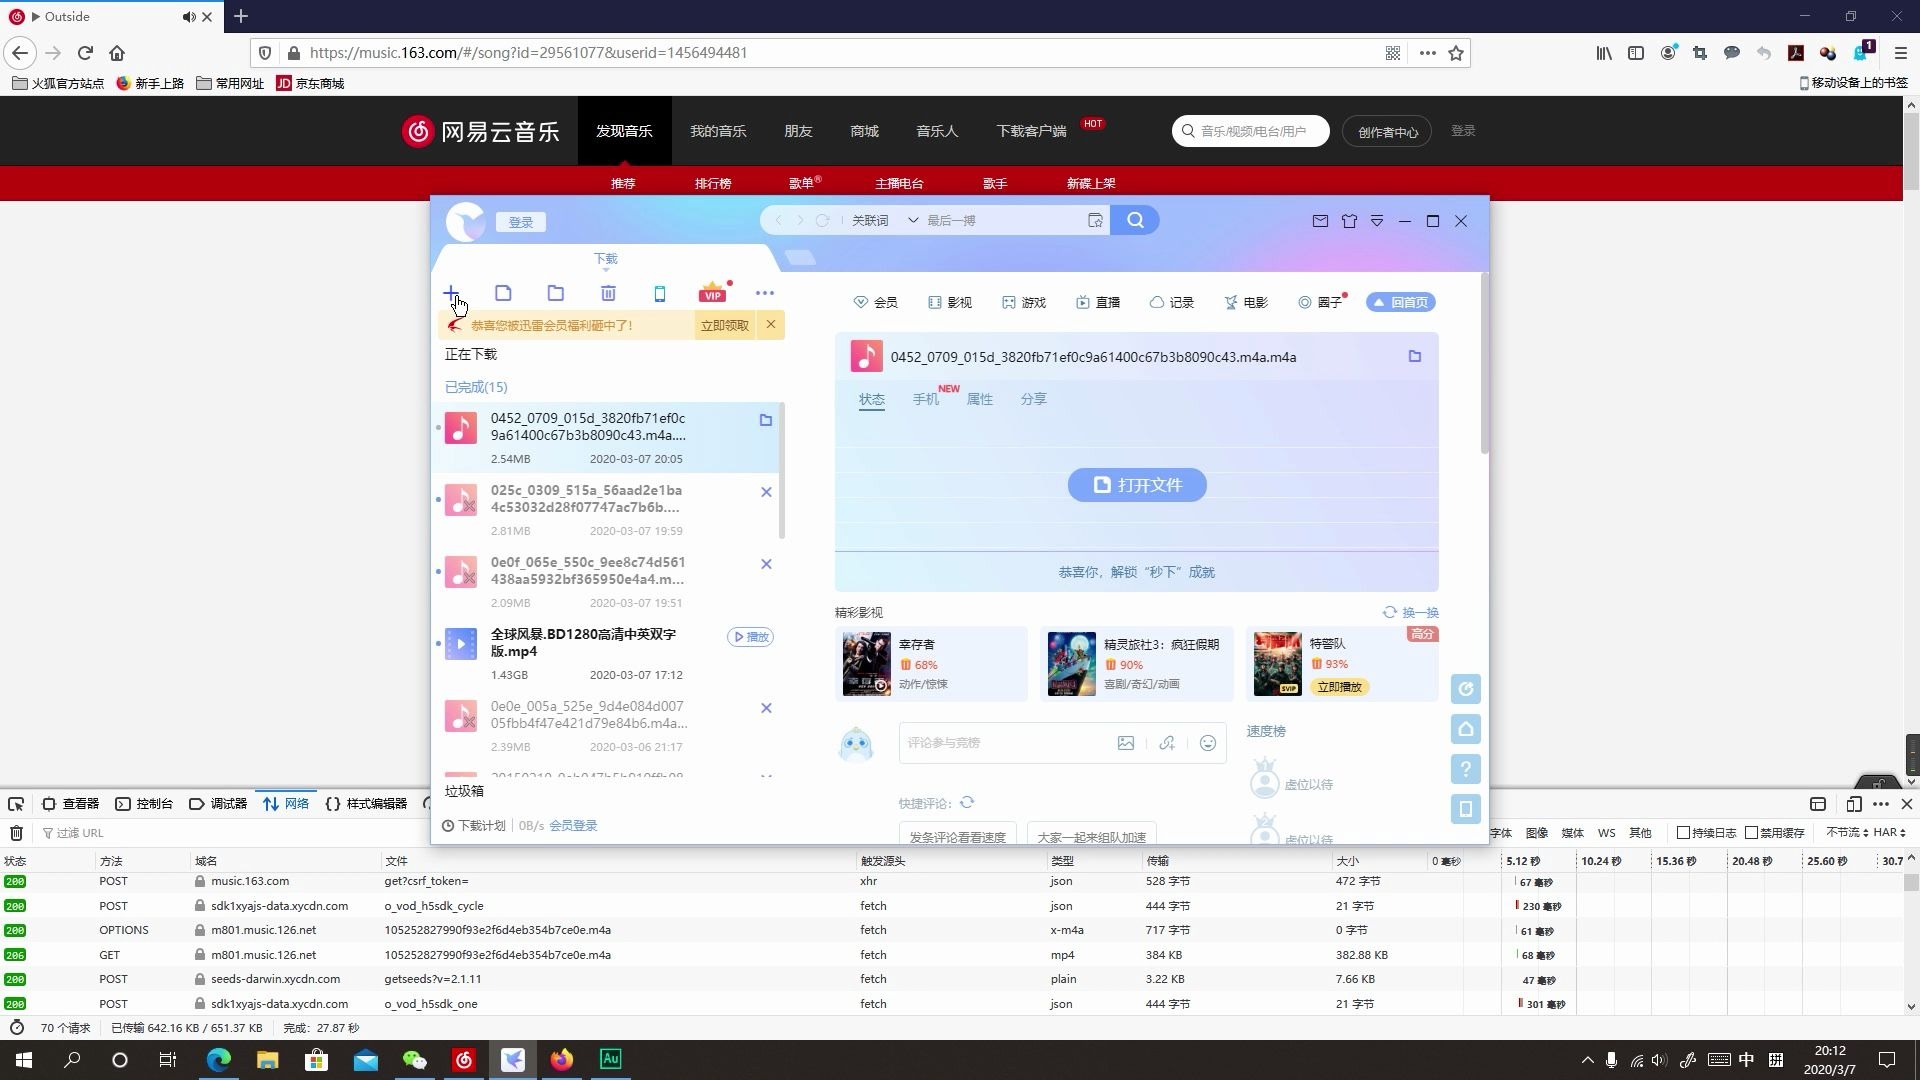Click the Xunlei search input field

tap(1003, 220)
